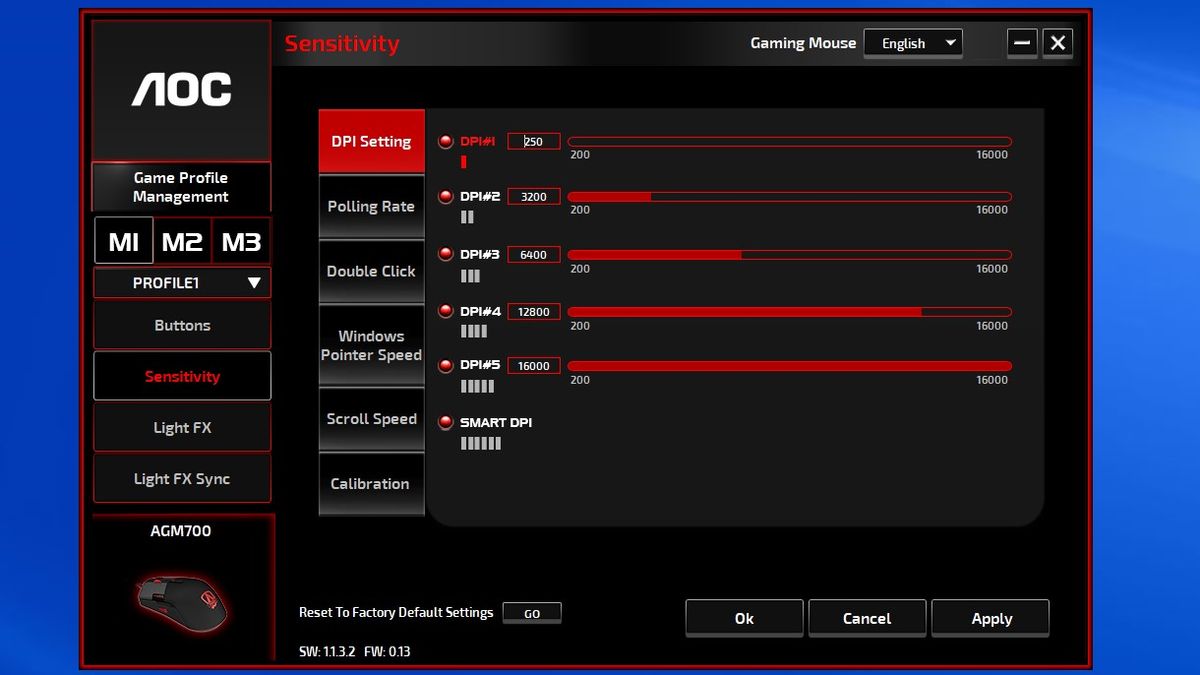Open the Buttons section
Image resolution: width=1200 pixels, height=675 pixels.
(182, 325)
